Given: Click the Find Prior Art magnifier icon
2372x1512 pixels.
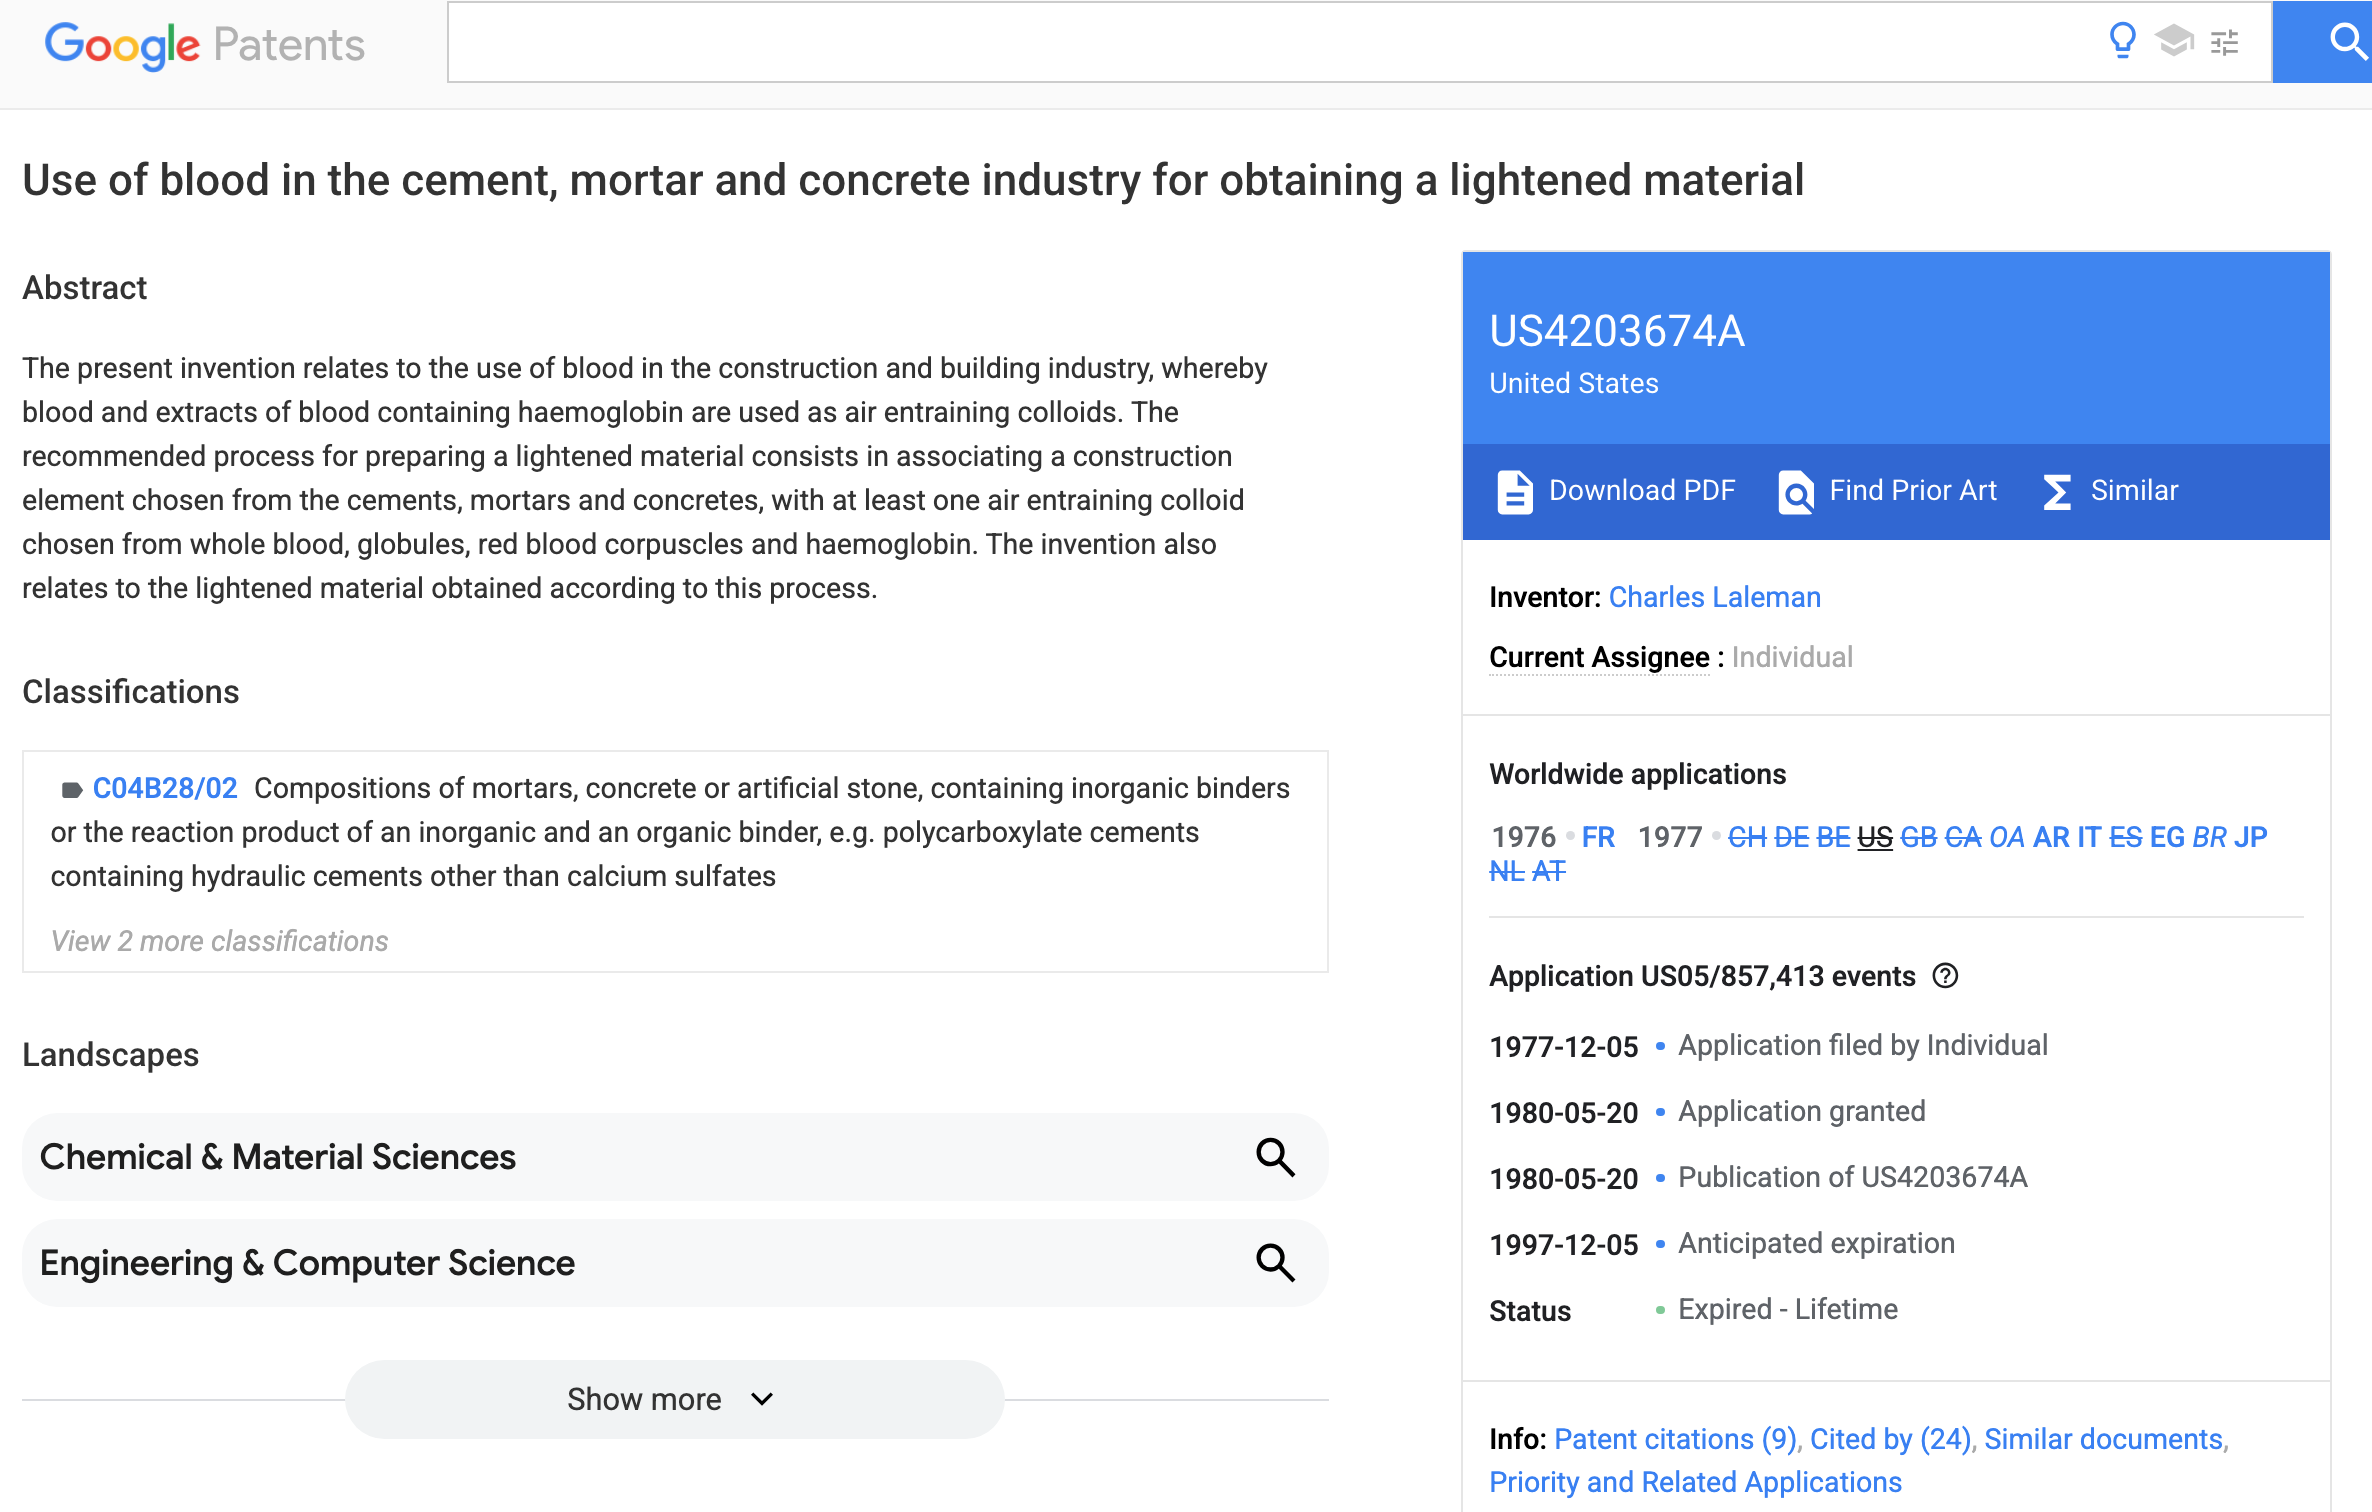Looking at the screenshot, I should (x=1796, y=491).
